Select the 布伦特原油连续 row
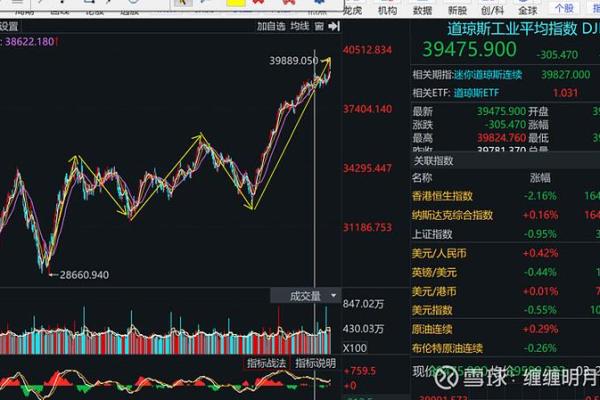This screenshot has width=600, height=400. (x=506, y=348)
